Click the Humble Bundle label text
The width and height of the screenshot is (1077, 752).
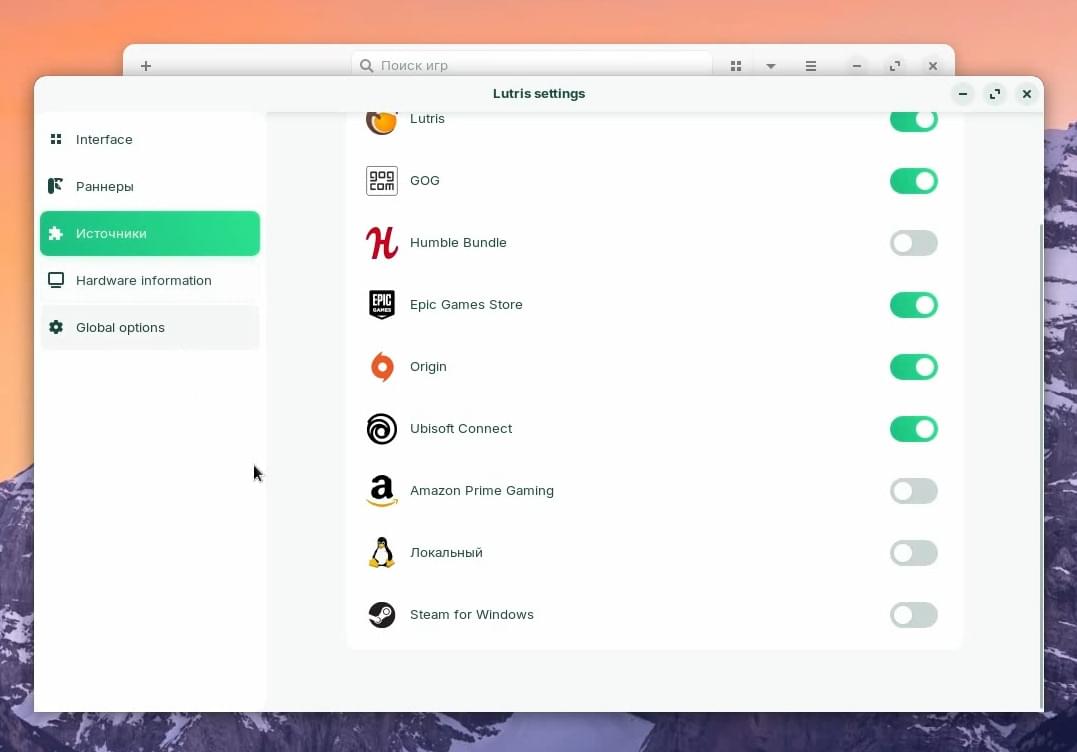458,242
